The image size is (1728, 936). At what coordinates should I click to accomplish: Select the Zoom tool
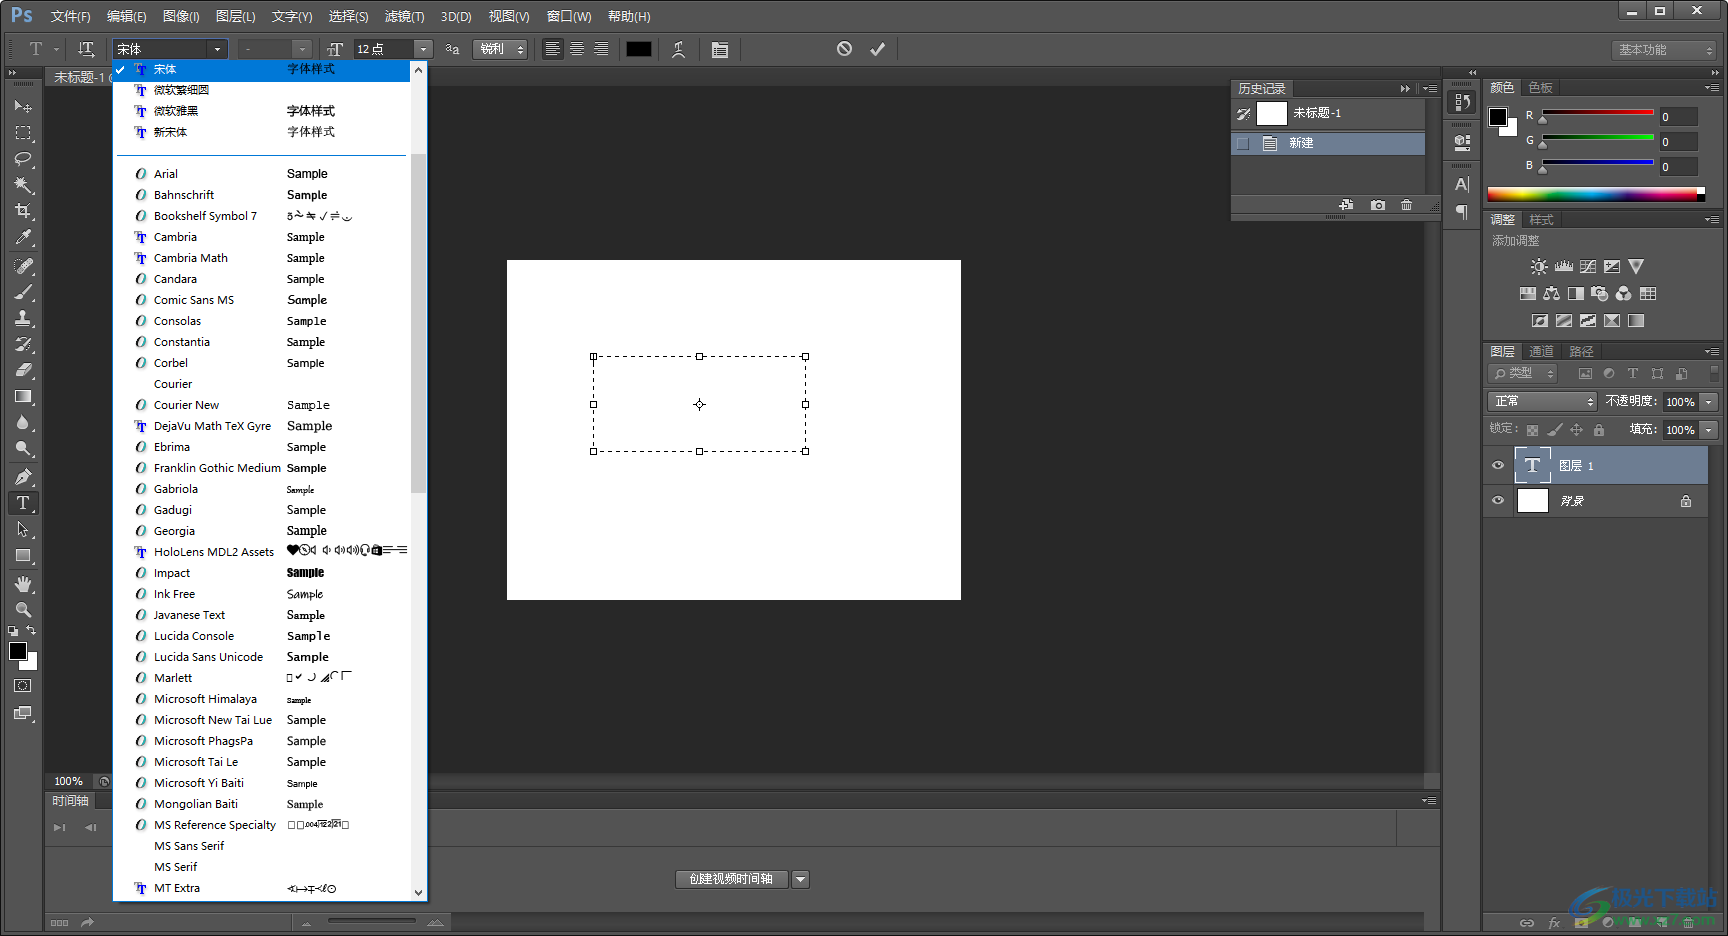click(23, 610)
